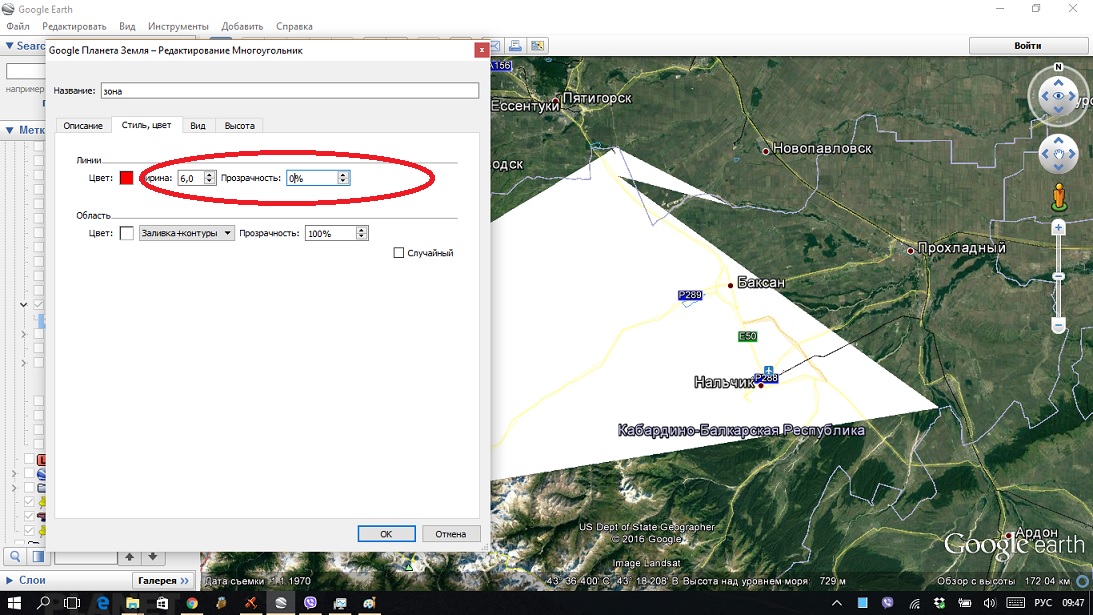
Task: Launch Chrome from the taskbar
Action: pos(191,603)
